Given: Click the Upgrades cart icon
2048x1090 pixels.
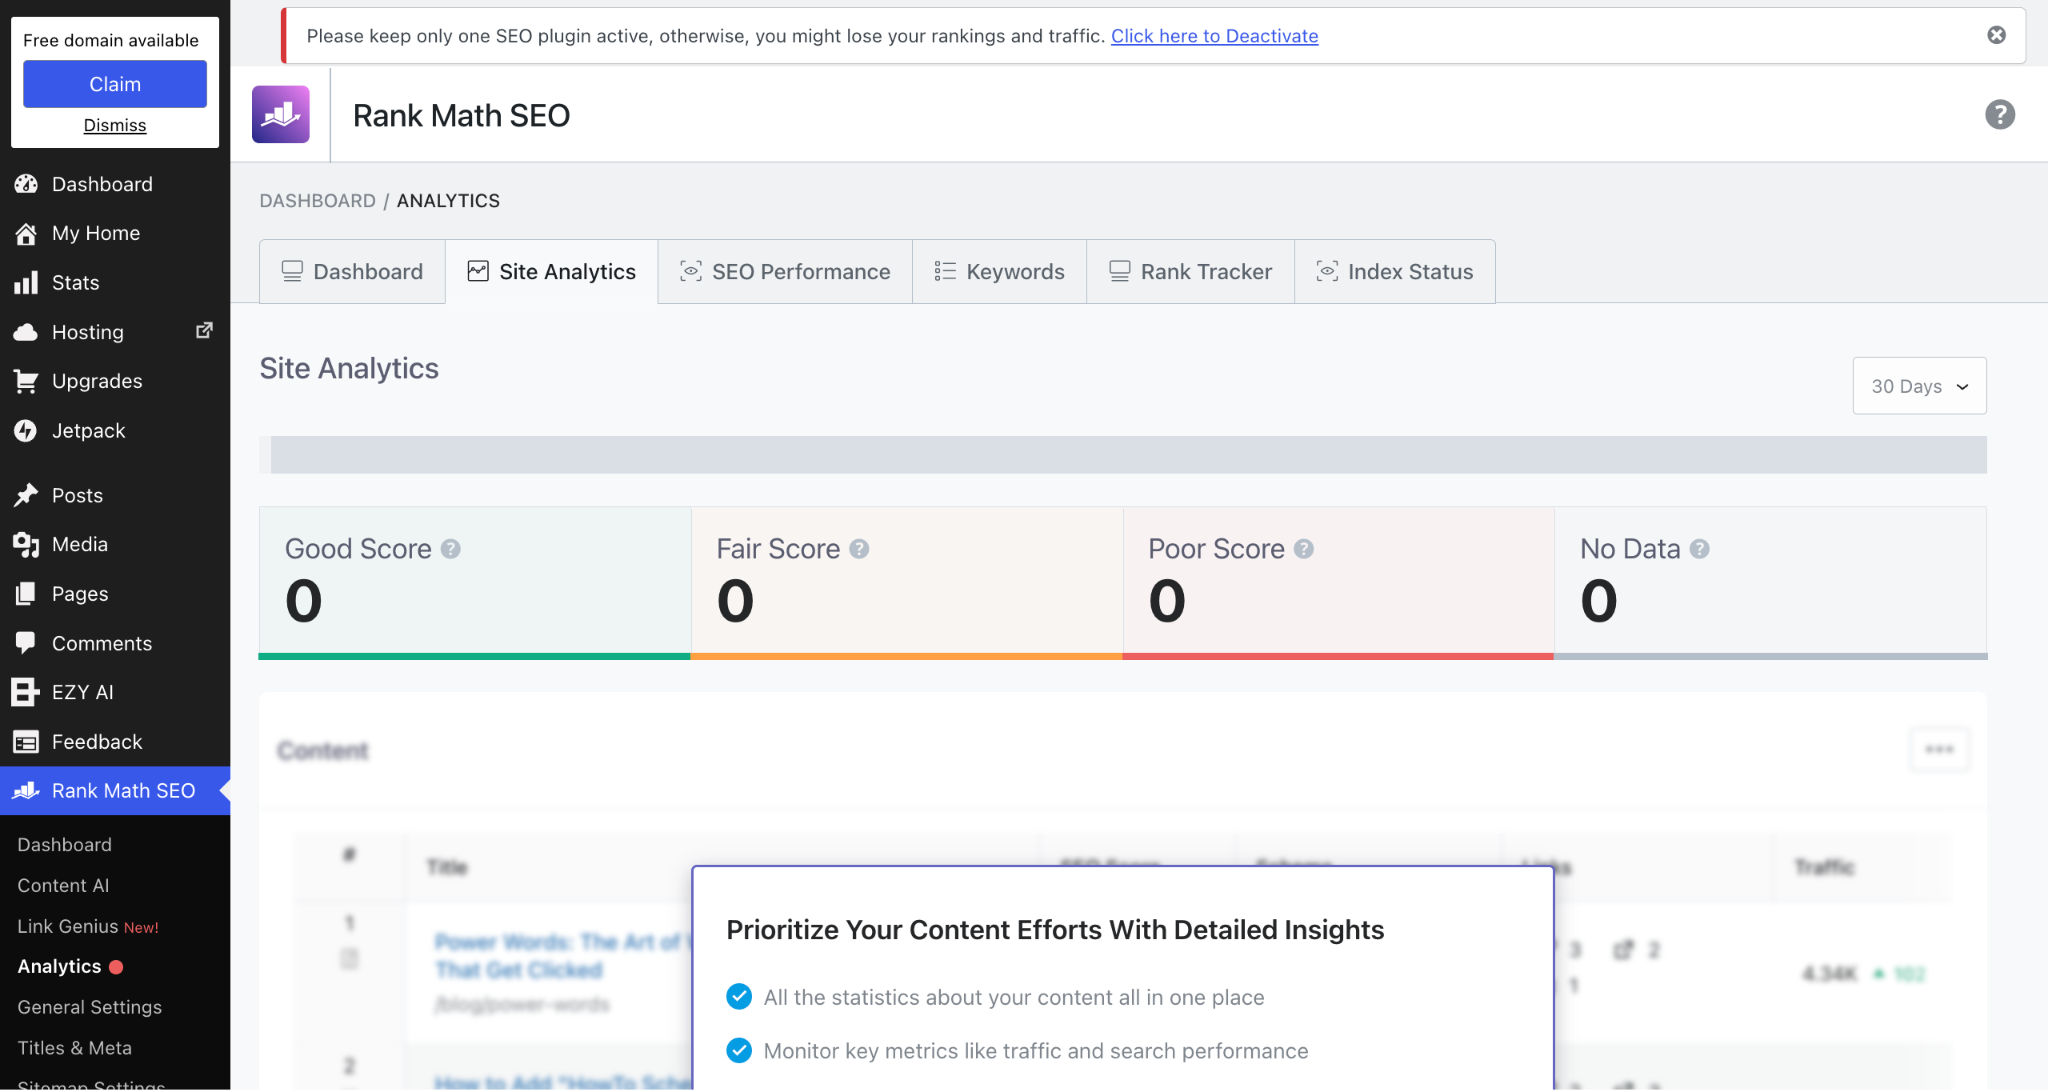Looking at the screenshot, I should [26, 381].
